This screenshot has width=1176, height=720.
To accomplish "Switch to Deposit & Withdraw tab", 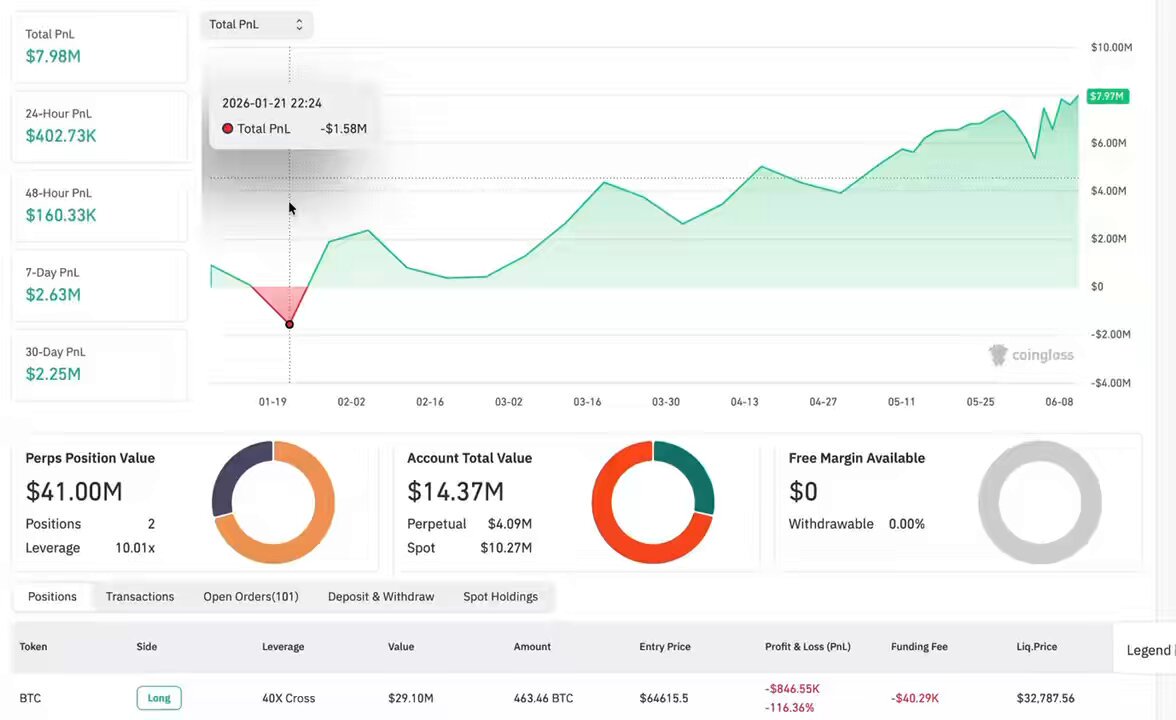I will 381,597.
